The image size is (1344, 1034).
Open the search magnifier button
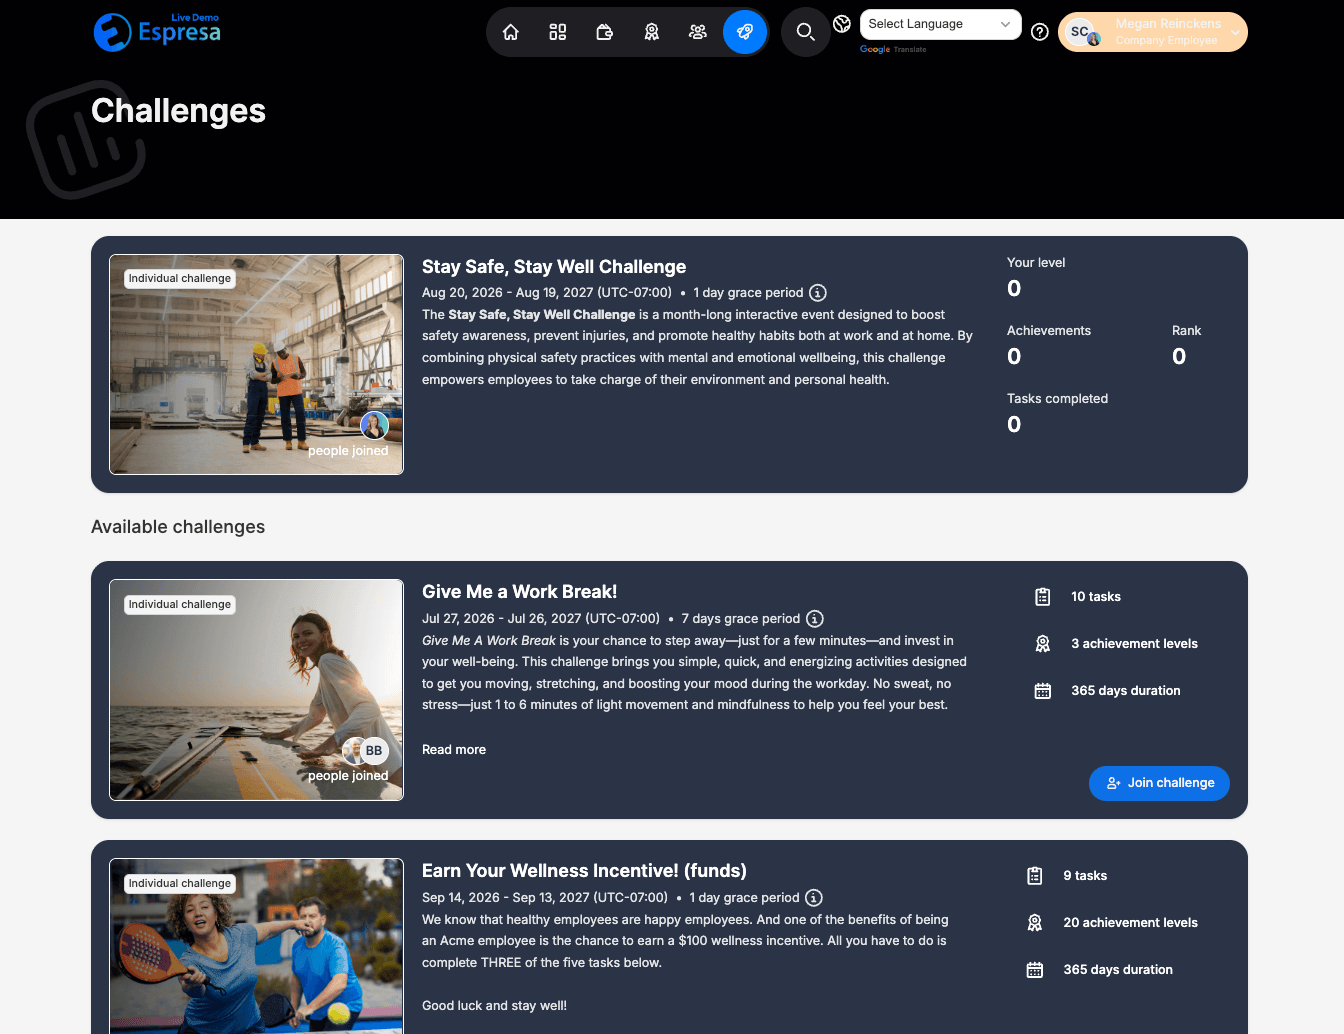(x=806, y=32)
